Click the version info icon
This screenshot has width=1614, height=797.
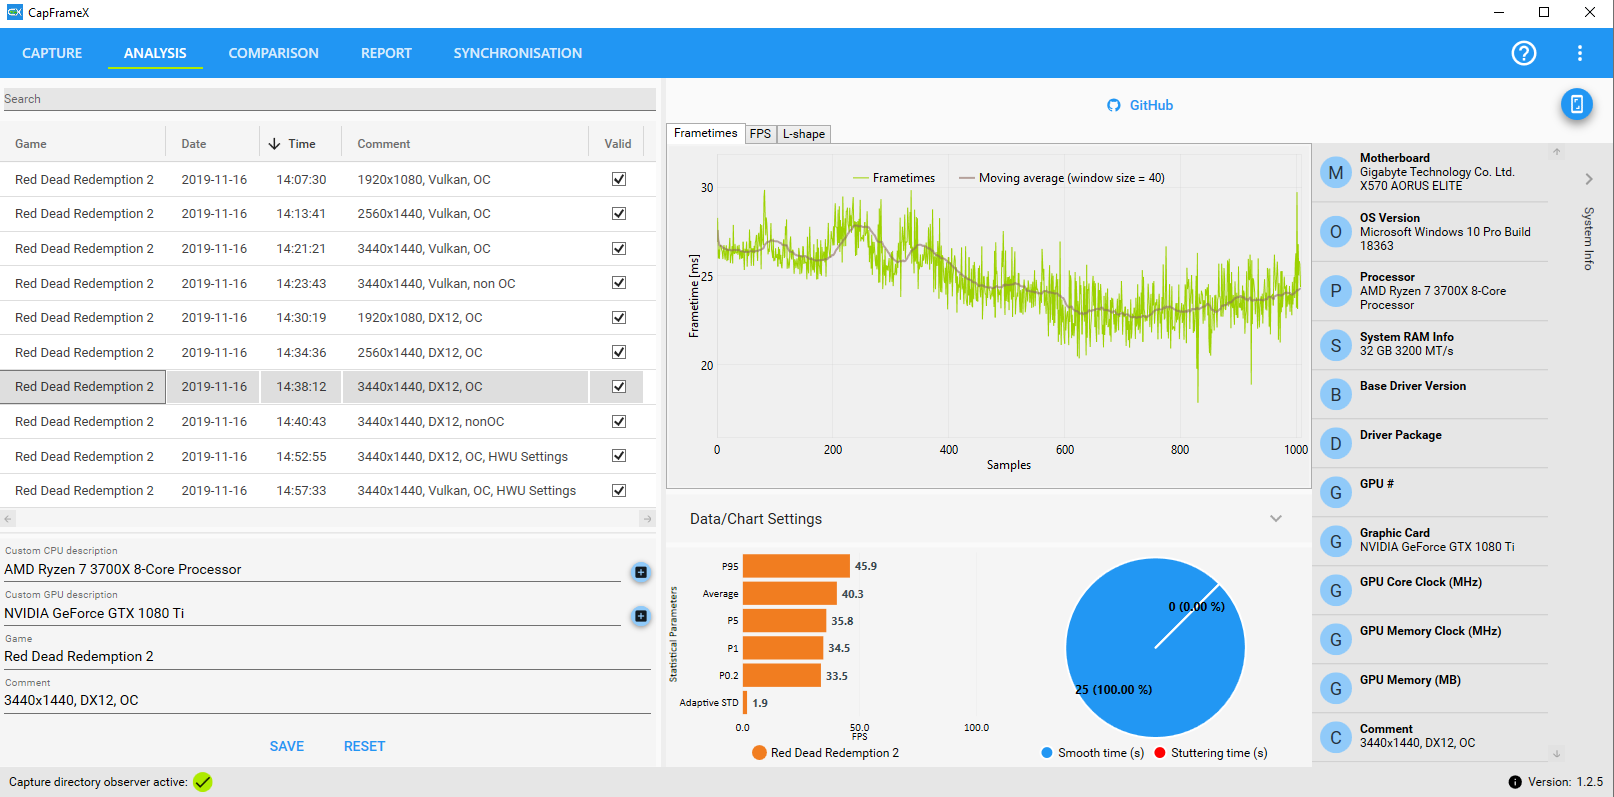pyautogui.click(x=1515, y=782)
